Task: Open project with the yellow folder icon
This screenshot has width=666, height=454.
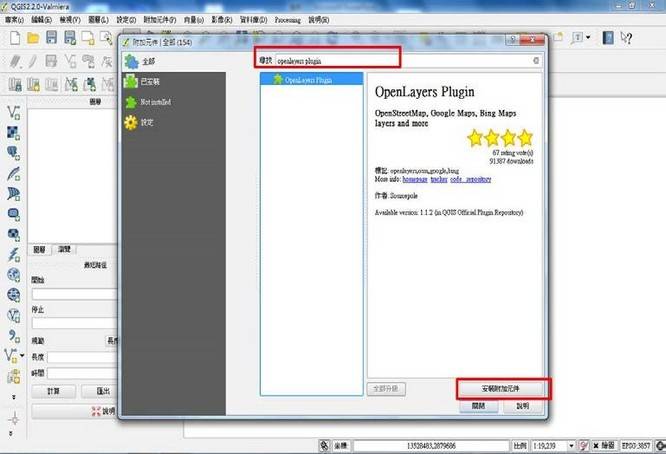Action: point(33,38)
